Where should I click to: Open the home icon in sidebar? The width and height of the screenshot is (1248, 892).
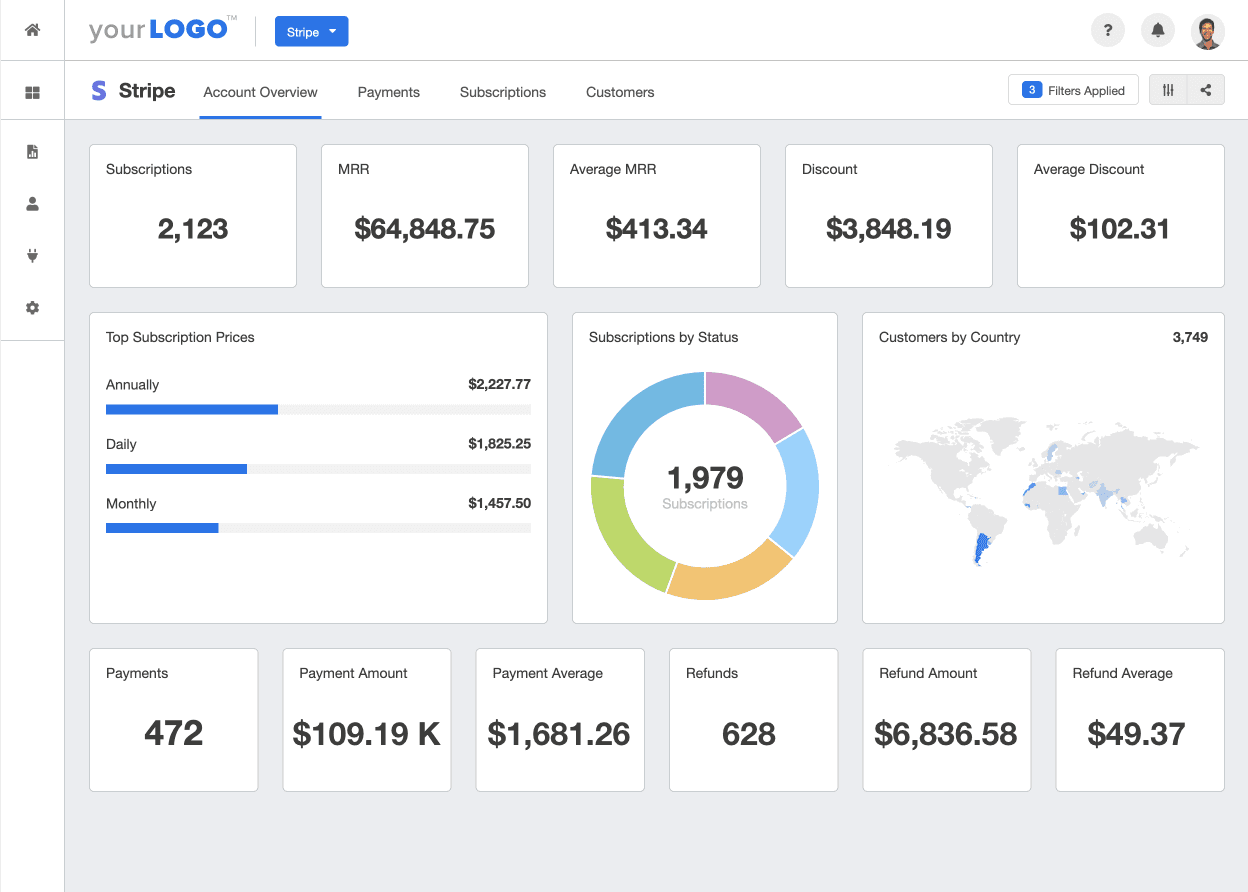pos(32,29)
